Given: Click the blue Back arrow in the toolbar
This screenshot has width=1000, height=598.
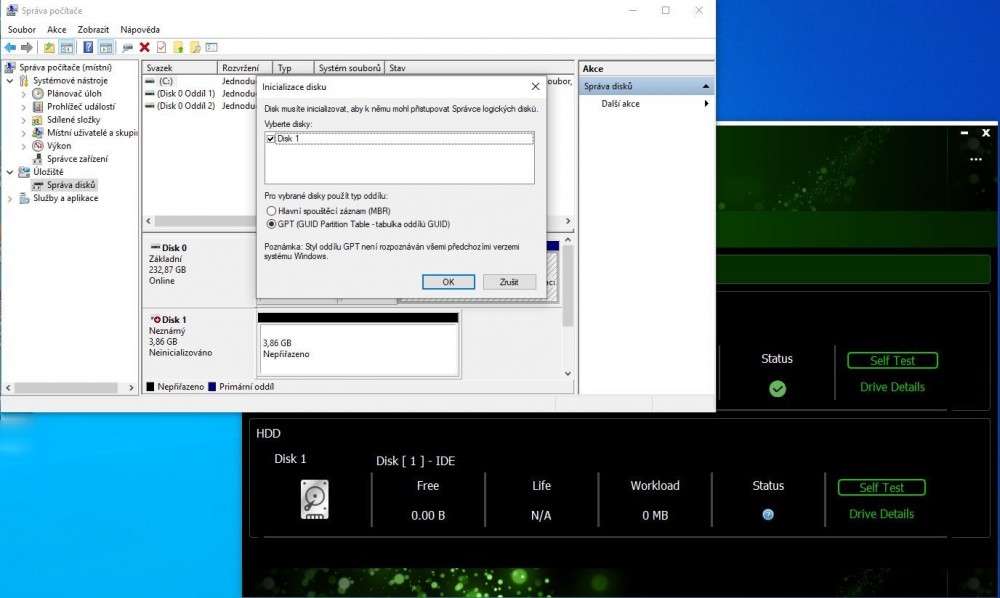Looking at the screenshot, I should [10, 47].
